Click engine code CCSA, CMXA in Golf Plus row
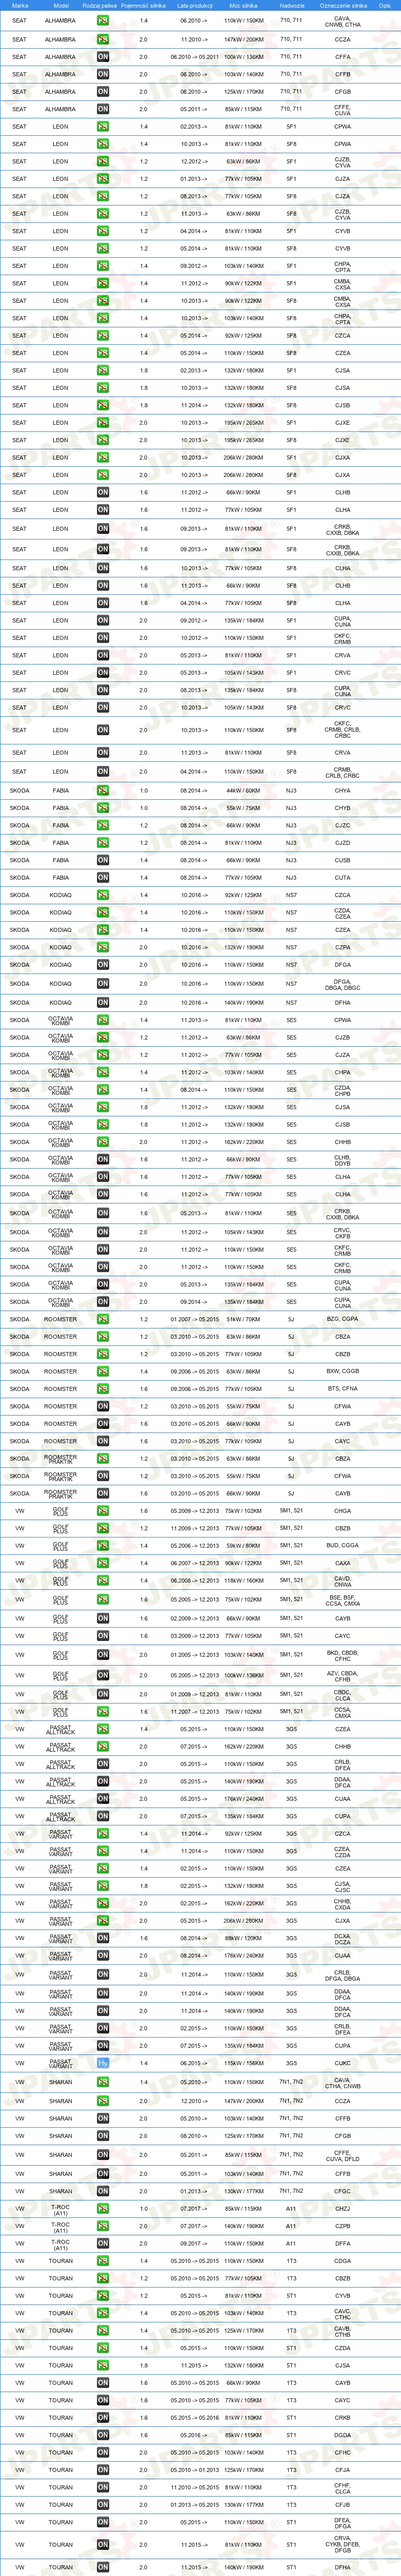The width and height of the screenshot is (401, 2576). click(343, 1712)
